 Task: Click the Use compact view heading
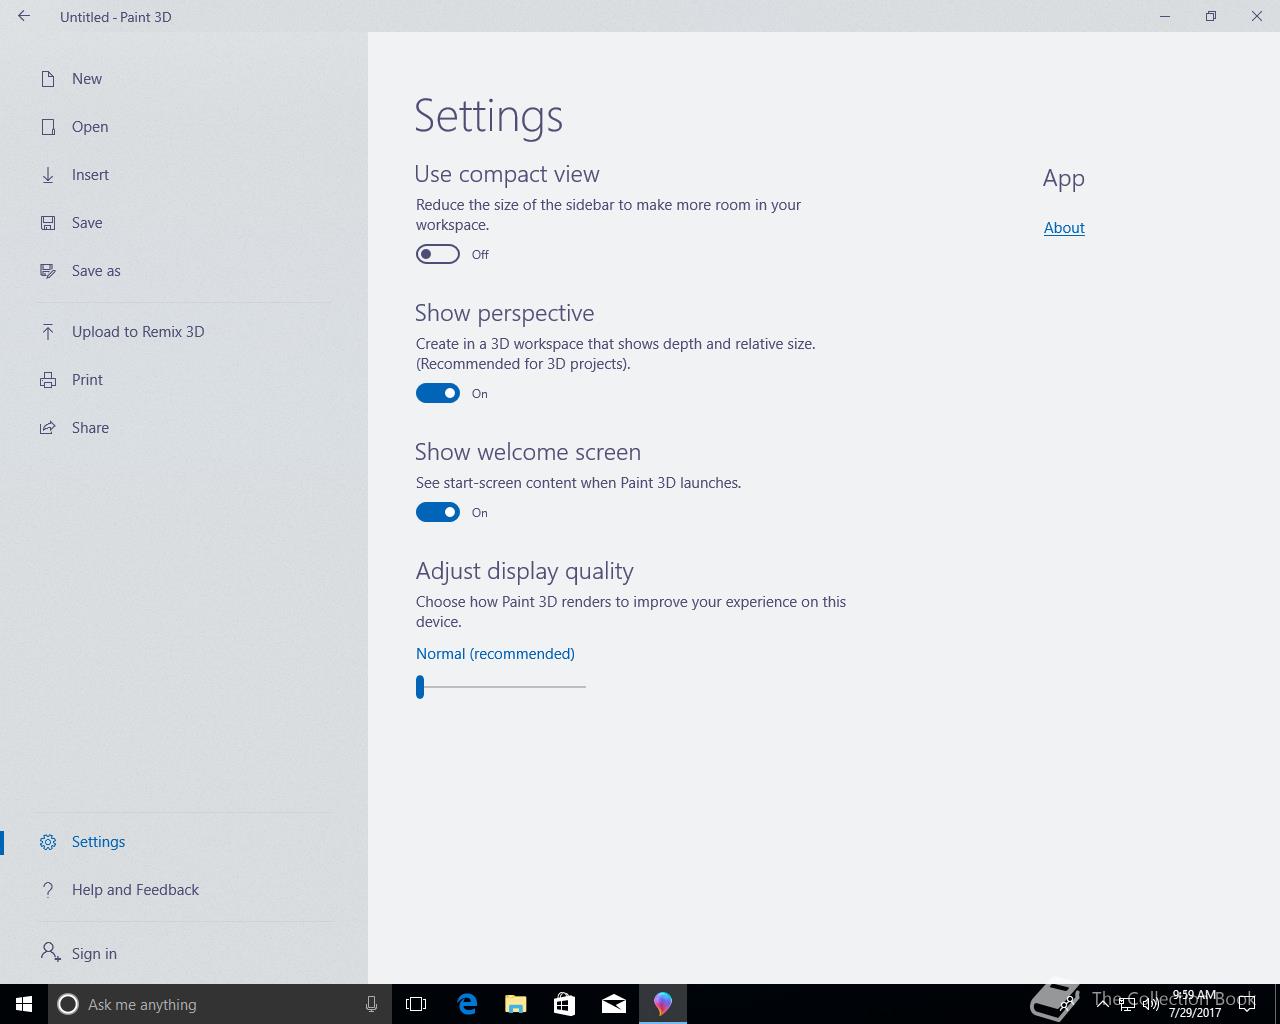(x=507, y=174)
